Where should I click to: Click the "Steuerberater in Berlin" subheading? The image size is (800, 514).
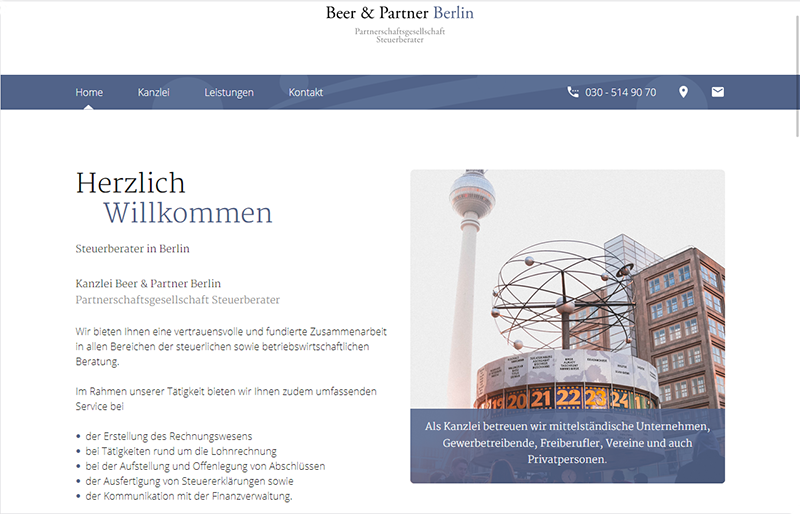132,248
